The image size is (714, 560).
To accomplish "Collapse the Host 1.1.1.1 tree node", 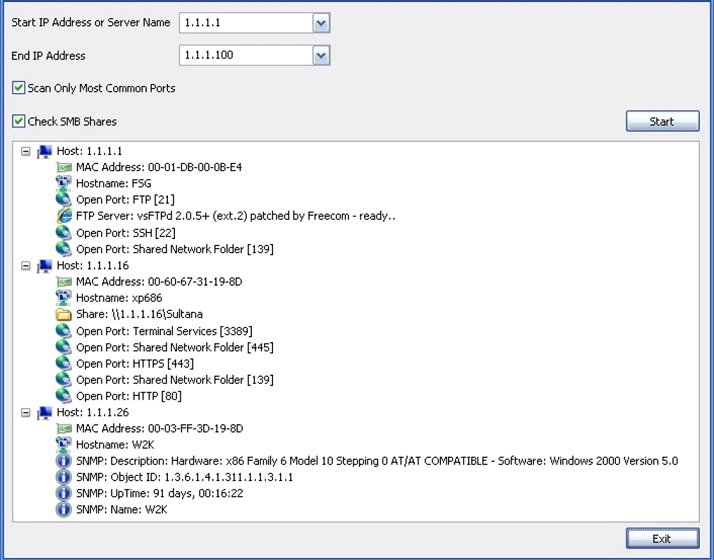I will (x=26, y=152).
